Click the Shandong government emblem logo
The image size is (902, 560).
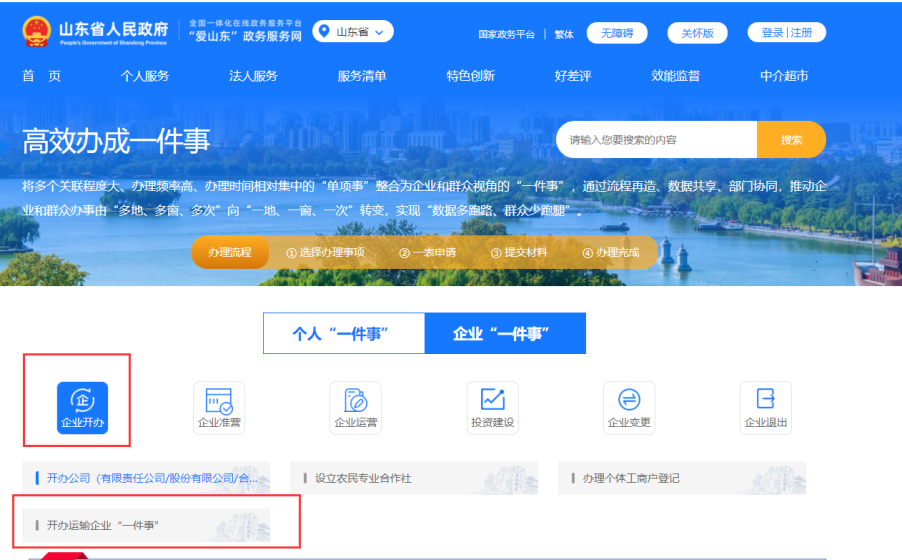point(37,32)
